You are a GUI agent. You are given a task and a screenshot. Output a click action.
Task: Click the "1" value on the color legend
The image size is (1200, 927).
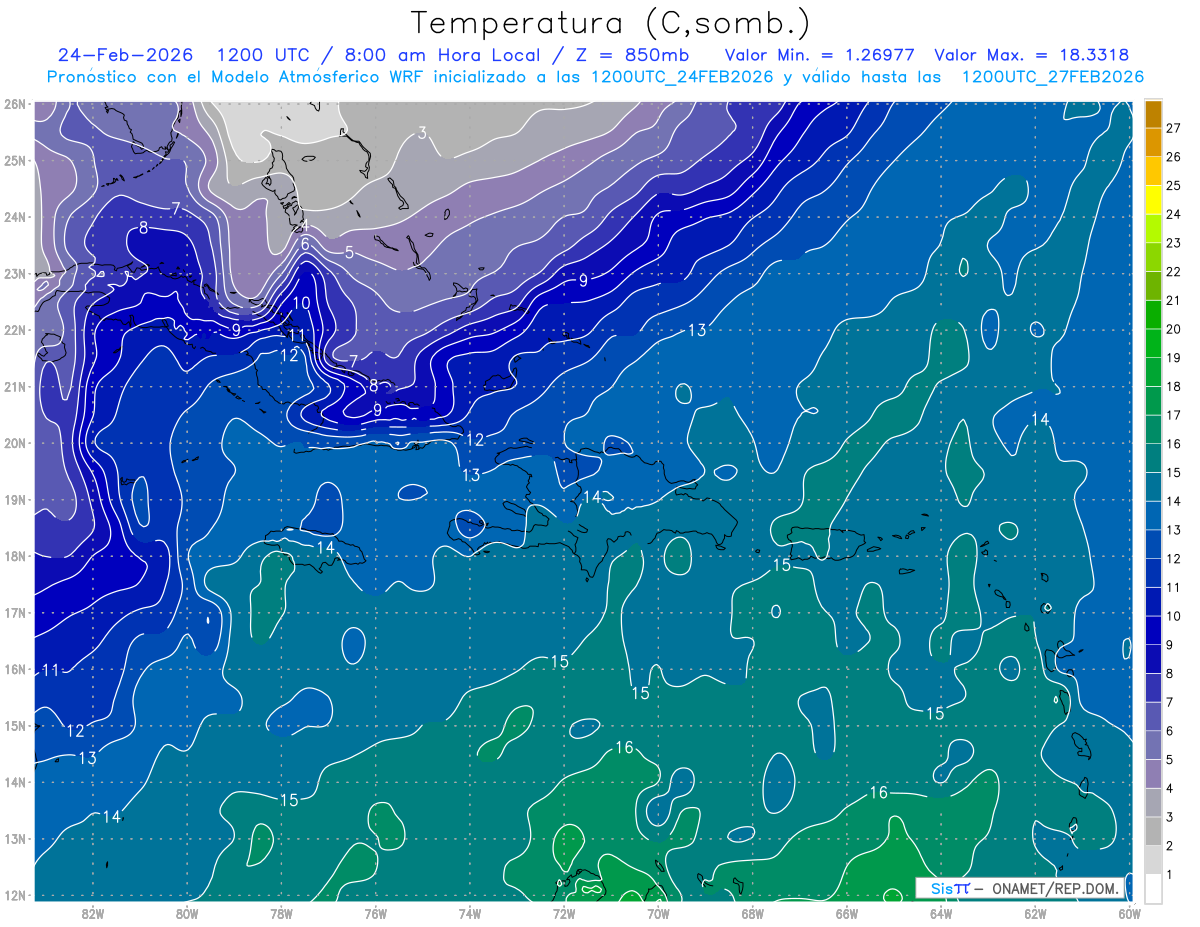coord(1169,874)
